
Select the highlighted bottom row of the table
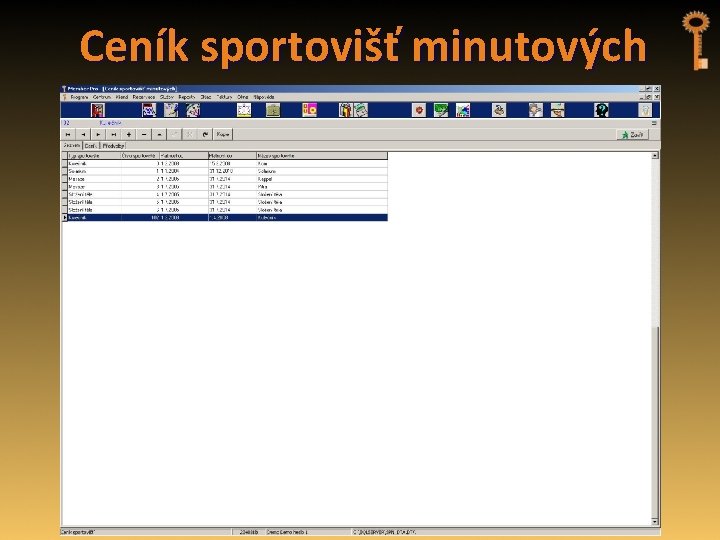click(x=227, y=218)
